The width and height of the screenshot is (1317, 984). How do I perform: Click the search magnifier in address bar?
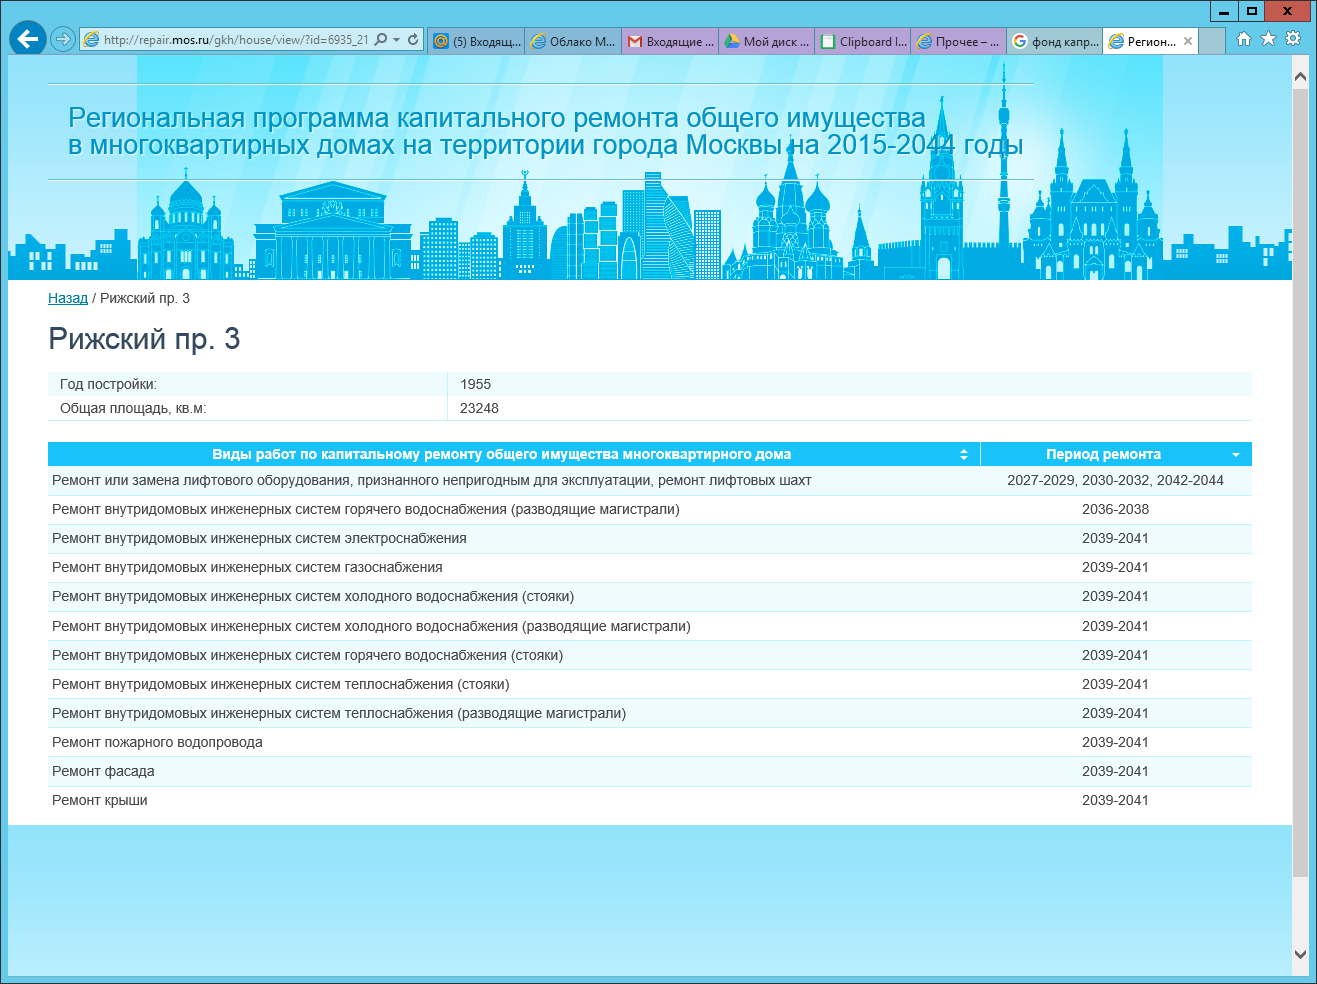380,40
